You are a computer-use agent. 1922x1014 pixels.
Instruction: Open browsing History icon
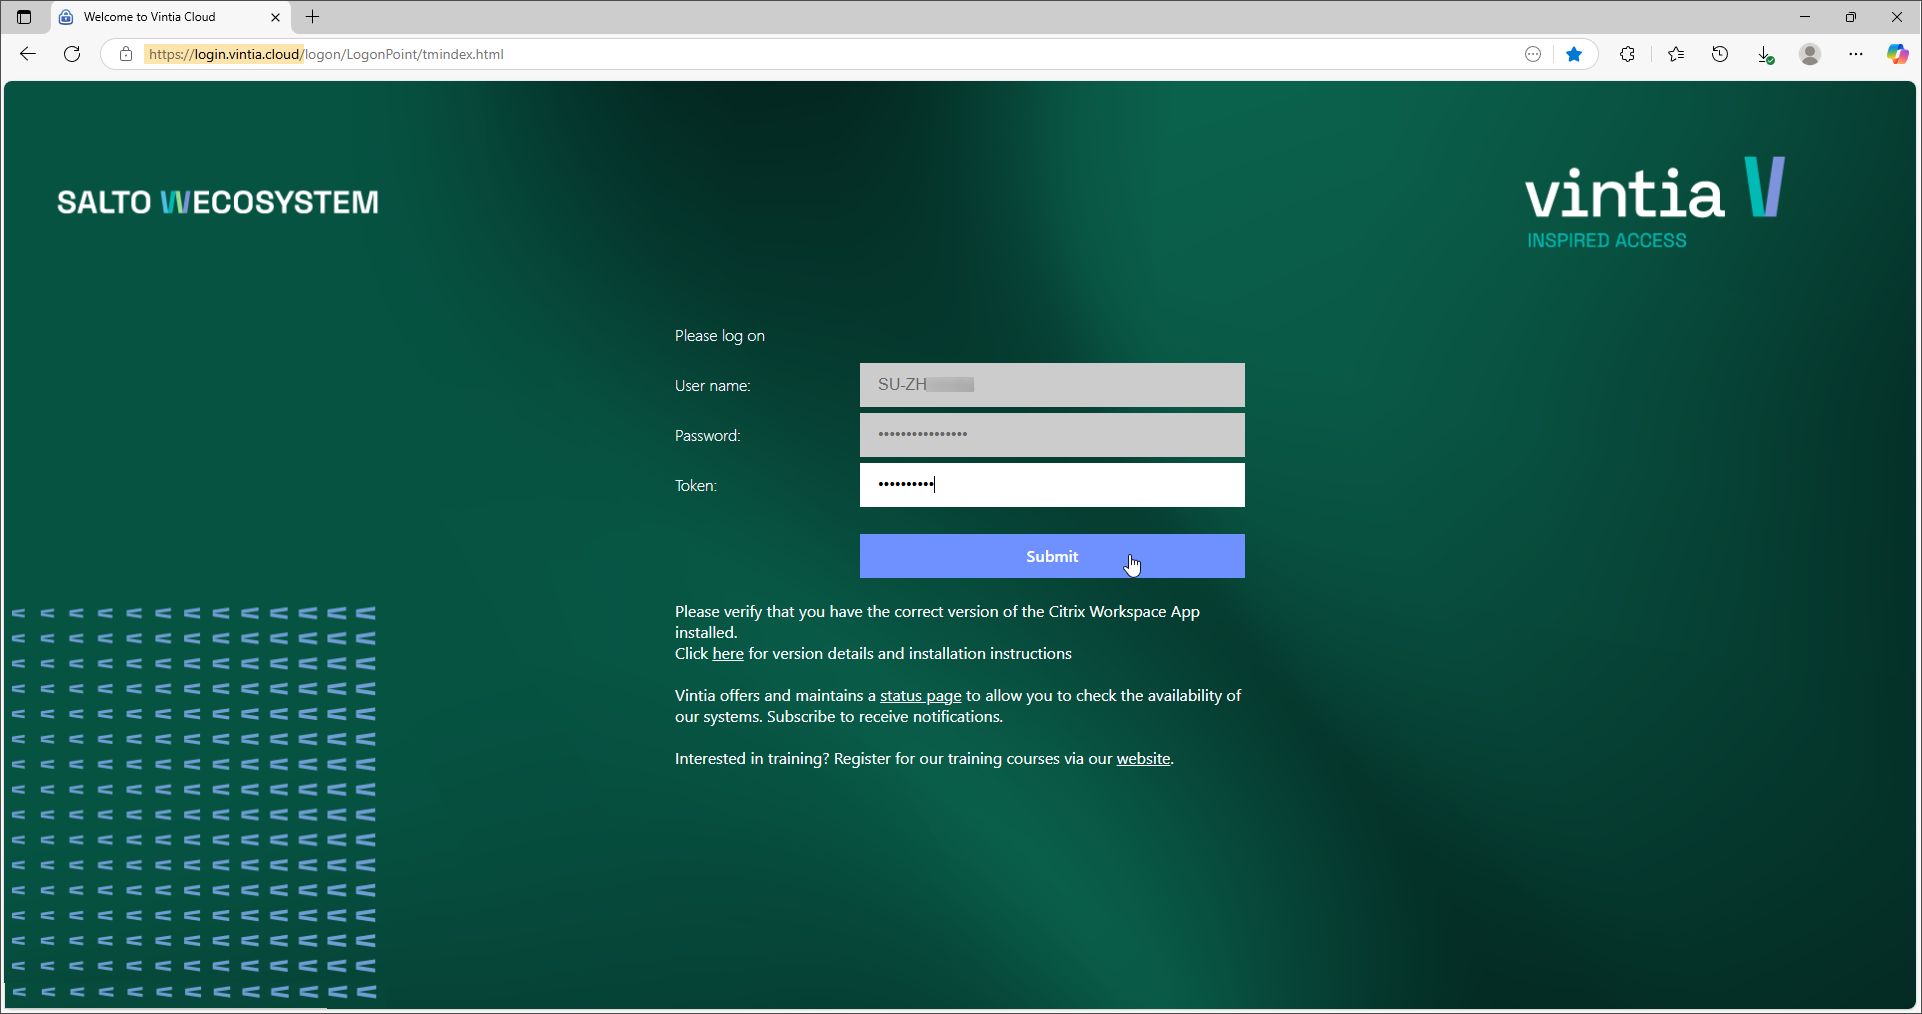point(1721,54)
